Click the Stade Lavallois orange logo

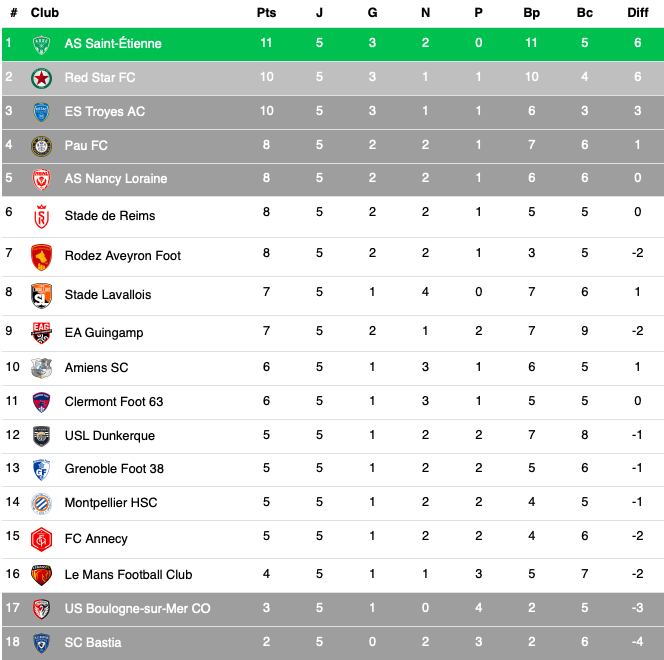[42, 295]
